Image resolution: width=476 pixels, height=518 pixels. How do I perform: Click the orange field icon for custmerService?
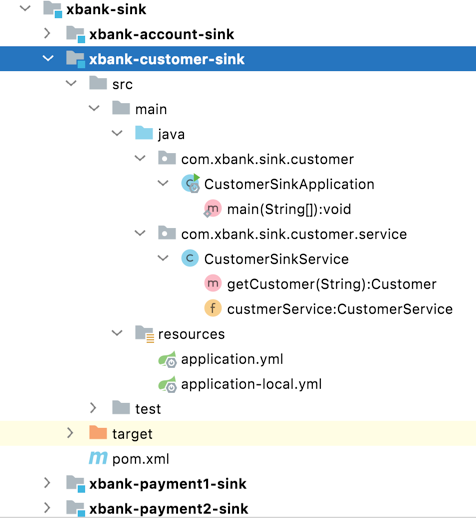pyautogui.click(x=213, y=308)
